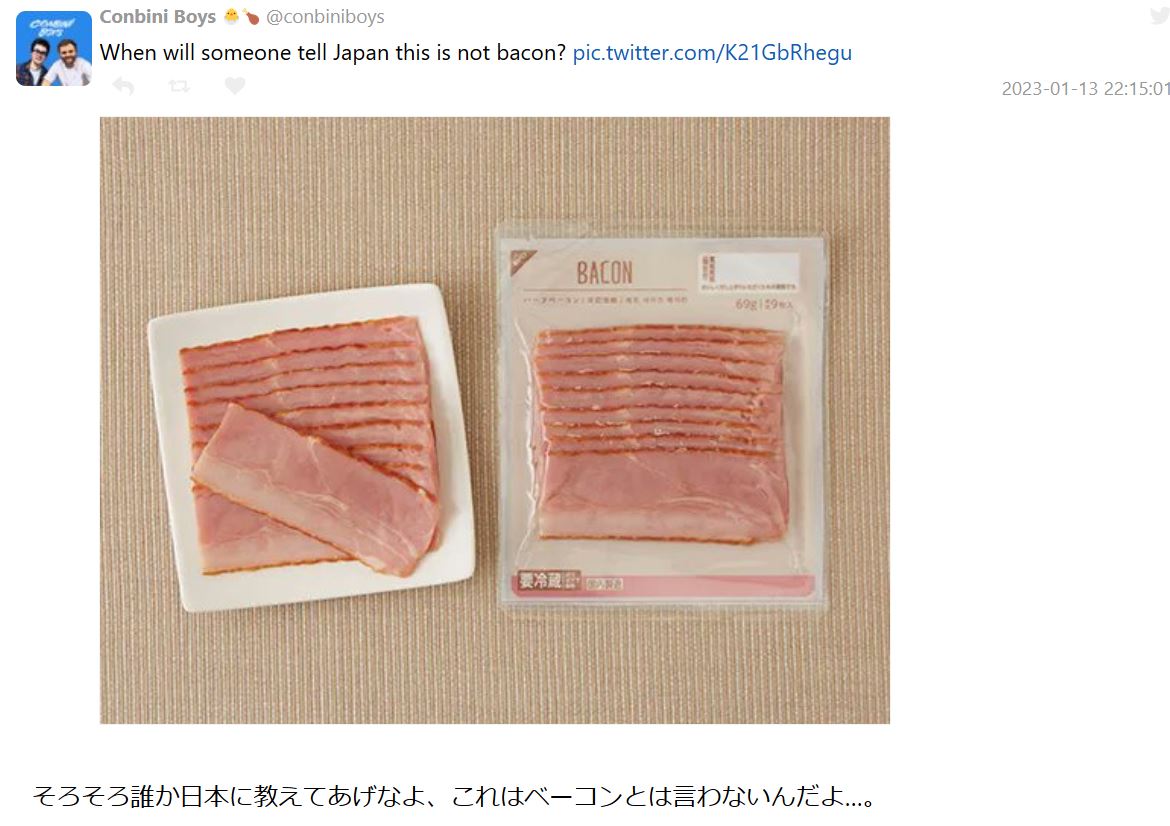Click the retweet icon under the tweet

[x=179, y=87]
